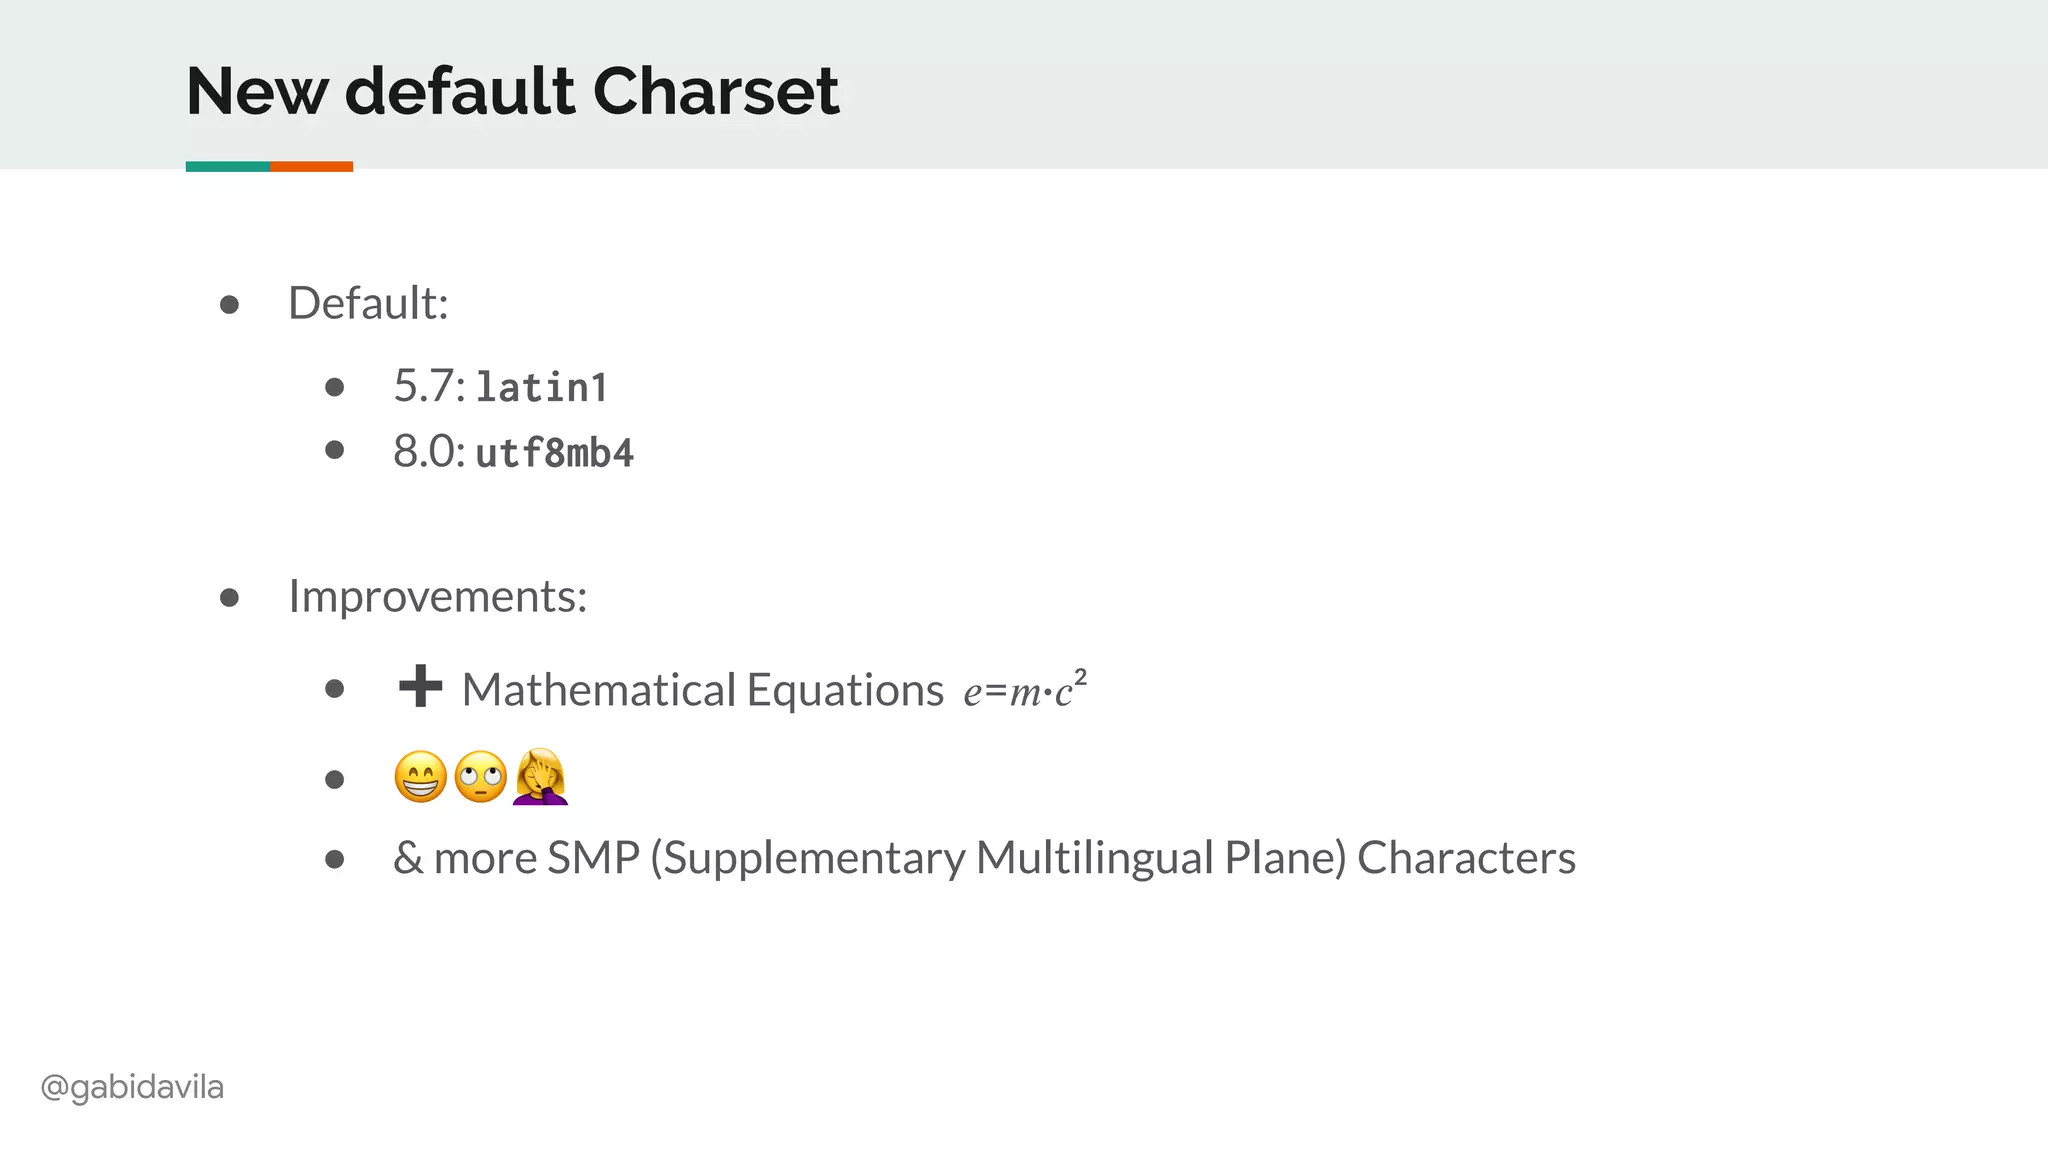Image resolution: width=2048 pixels, height=1152 pixels.
Task: Click the 8.0: version label
Action: (429, 451)
